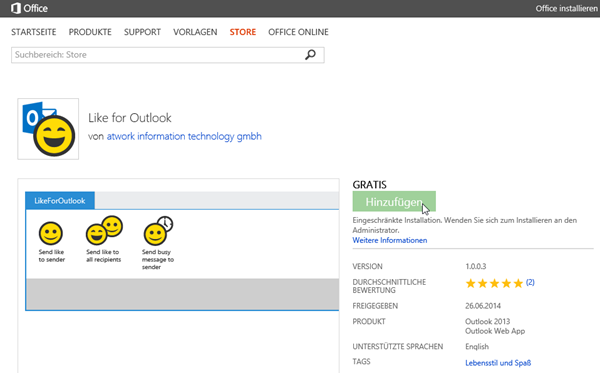Click the Office logo in header
The height and width of the screenshot is (373, 600).
(29, 8)
